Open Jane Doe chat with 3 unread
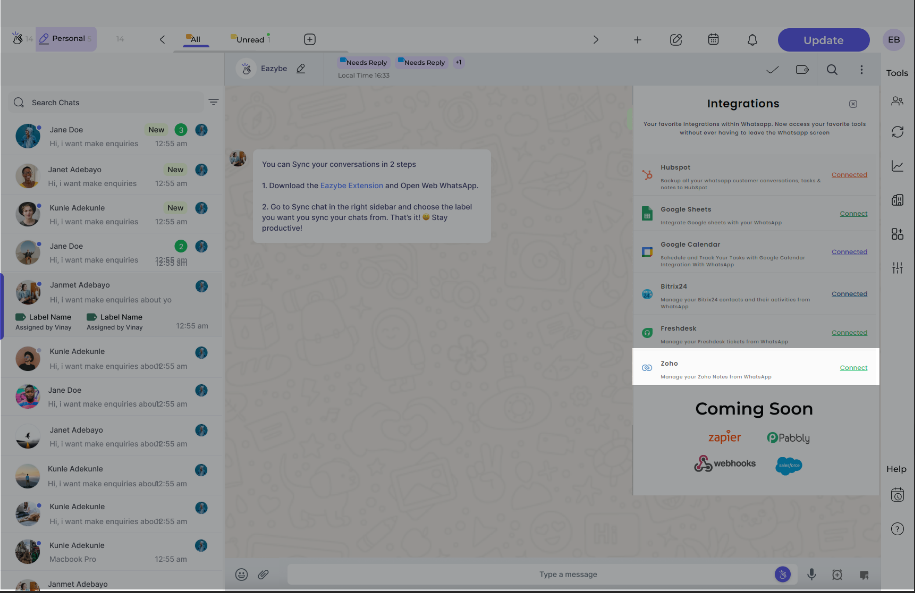Image resolution: width=915 pixels, height=593 pixels. tap(112, 136)
